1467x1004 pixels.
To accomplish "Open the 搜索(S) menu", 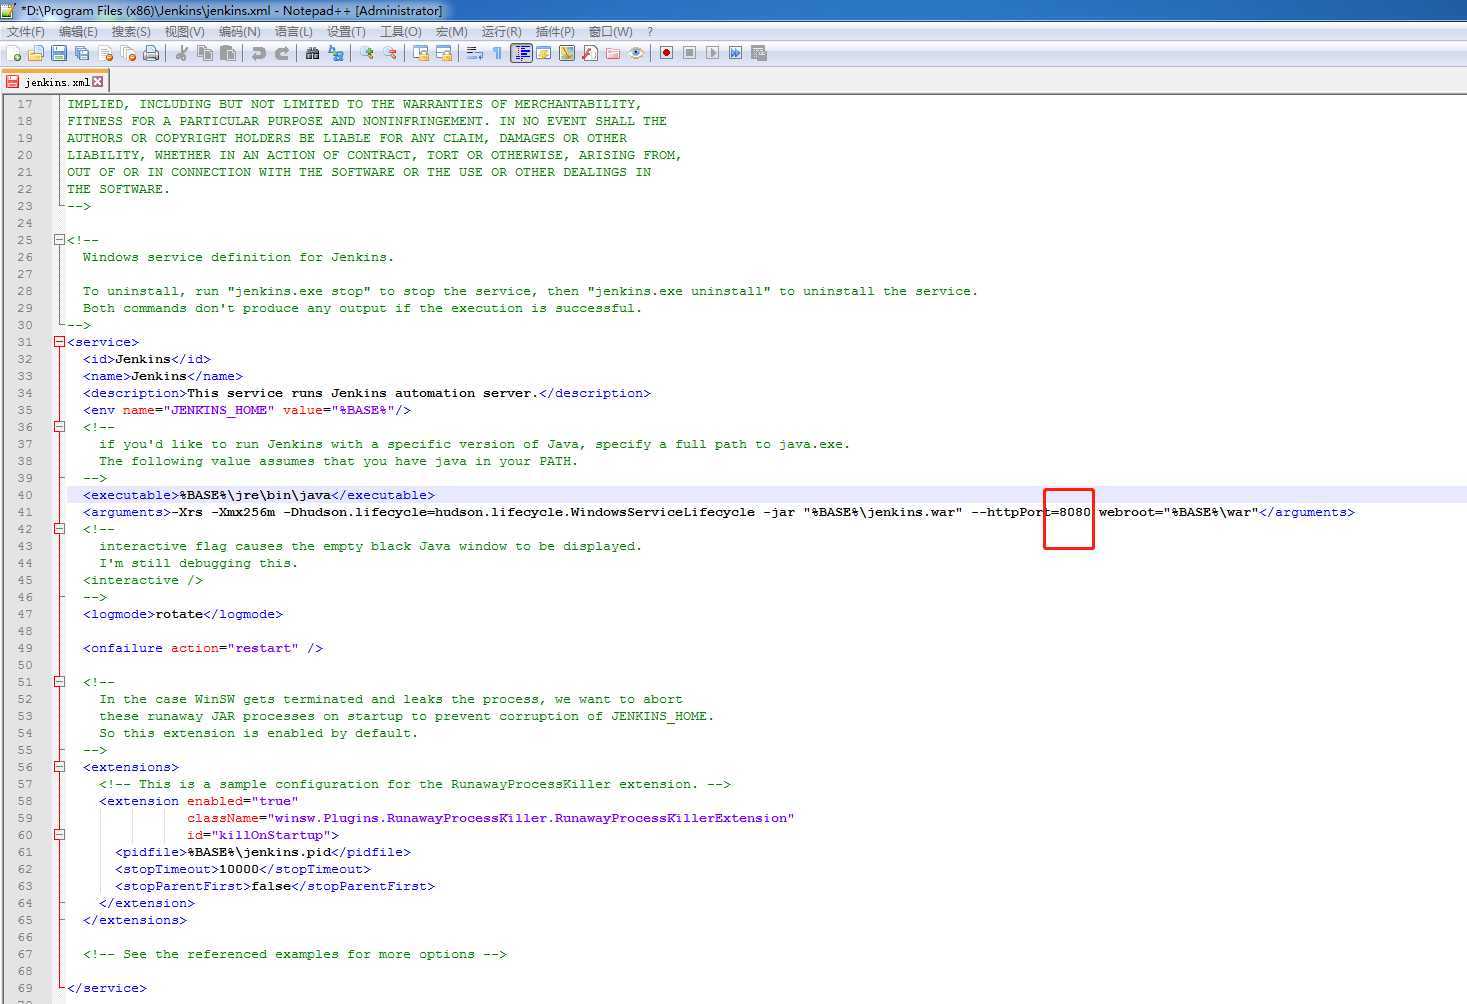I will tap(131, 32).
